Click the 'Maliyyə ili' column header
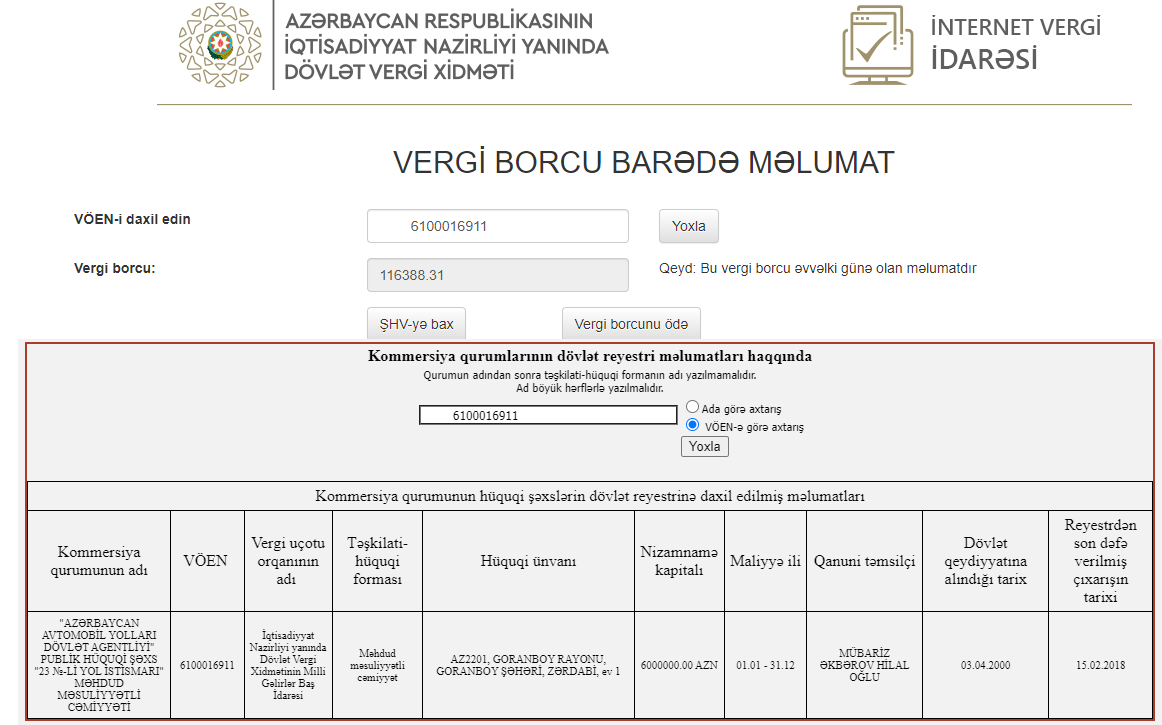Screen dimensions: 1162x725 point(766,561)
